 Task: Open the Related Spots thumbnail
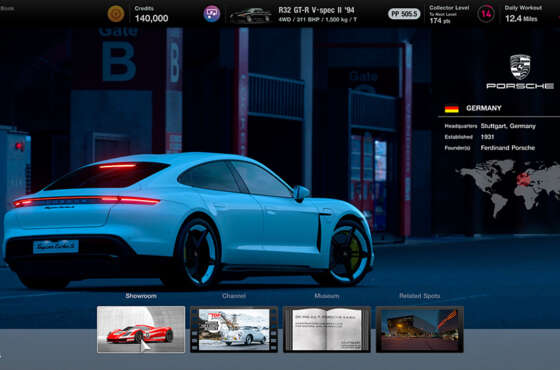(x=420, y=329)
